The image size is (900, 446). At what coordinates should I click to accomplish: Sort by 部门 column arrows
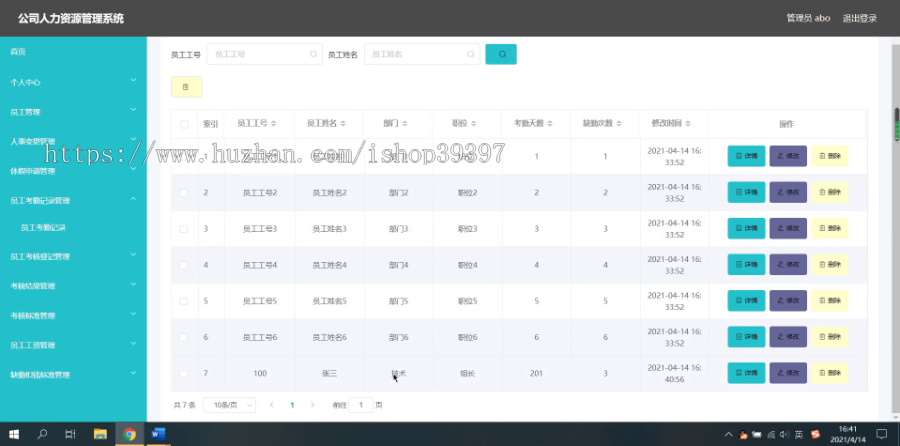pos(404,124)
